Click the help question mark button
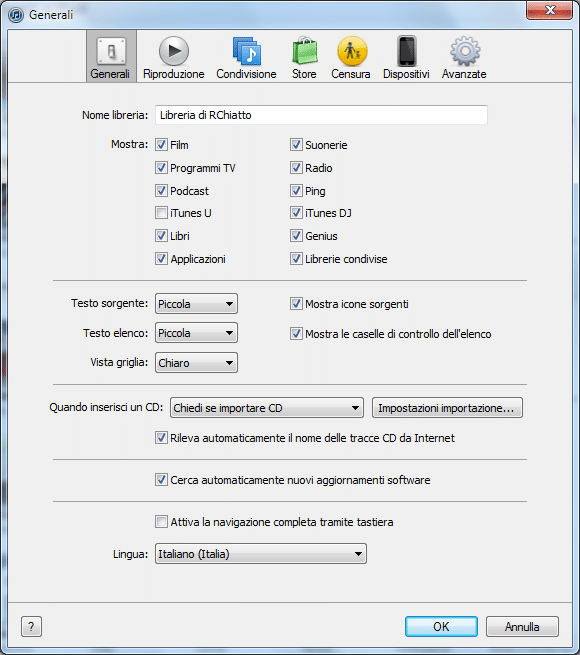The width and height of the screenshot is (580, 655). click(31, 627)
